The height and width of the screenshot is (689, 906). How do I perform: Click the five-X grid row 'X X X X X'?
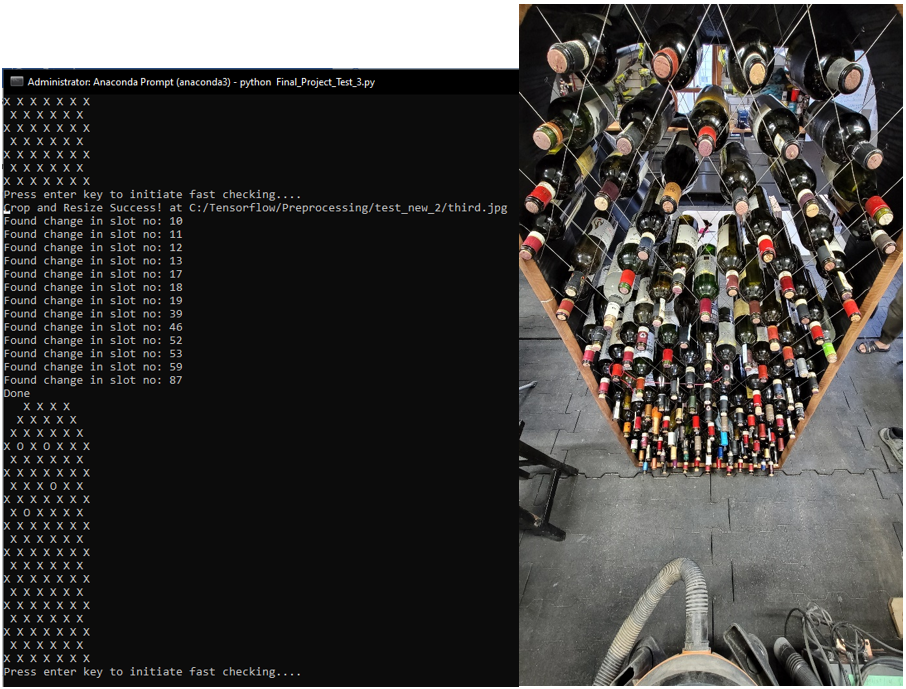click(x=47, y=420)
